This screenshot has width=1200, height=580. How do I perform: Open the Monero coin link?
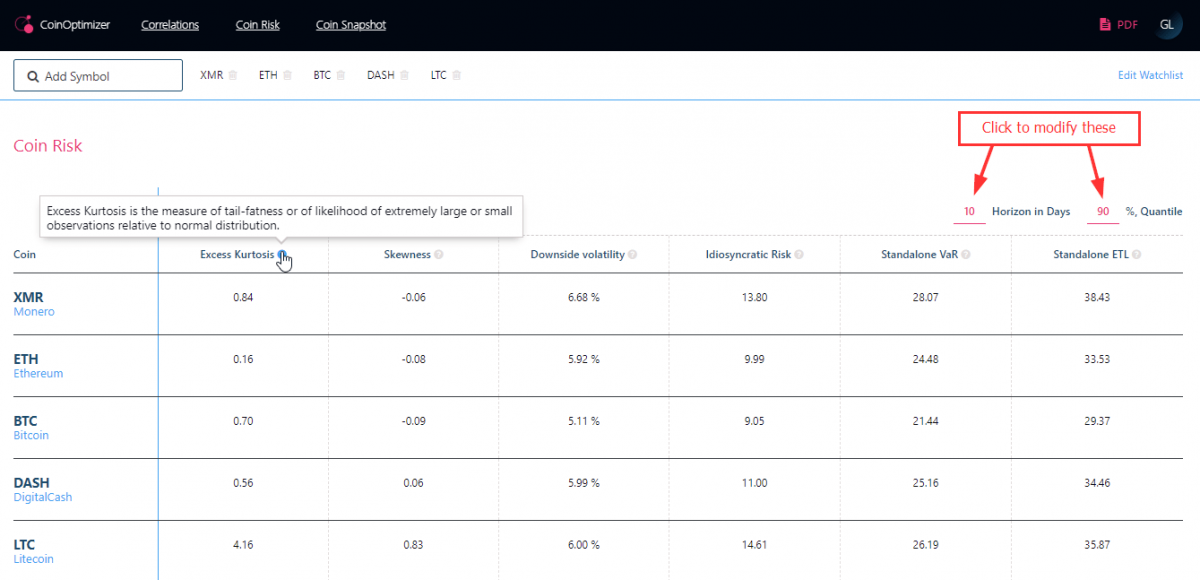pos(34,312)
